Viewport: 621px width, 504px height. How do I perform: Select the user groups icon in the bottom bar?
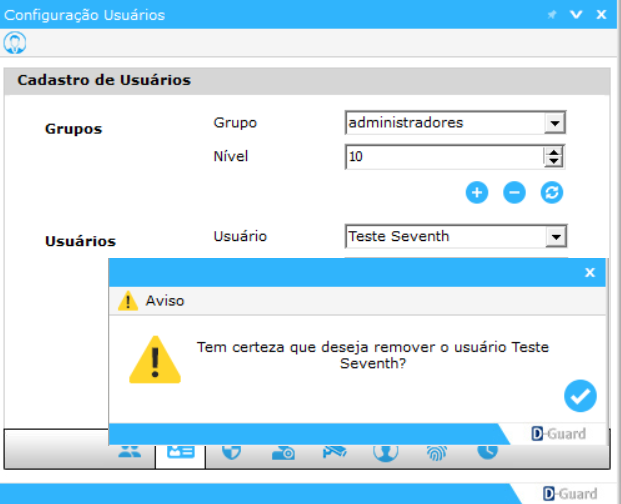[130, 452]
